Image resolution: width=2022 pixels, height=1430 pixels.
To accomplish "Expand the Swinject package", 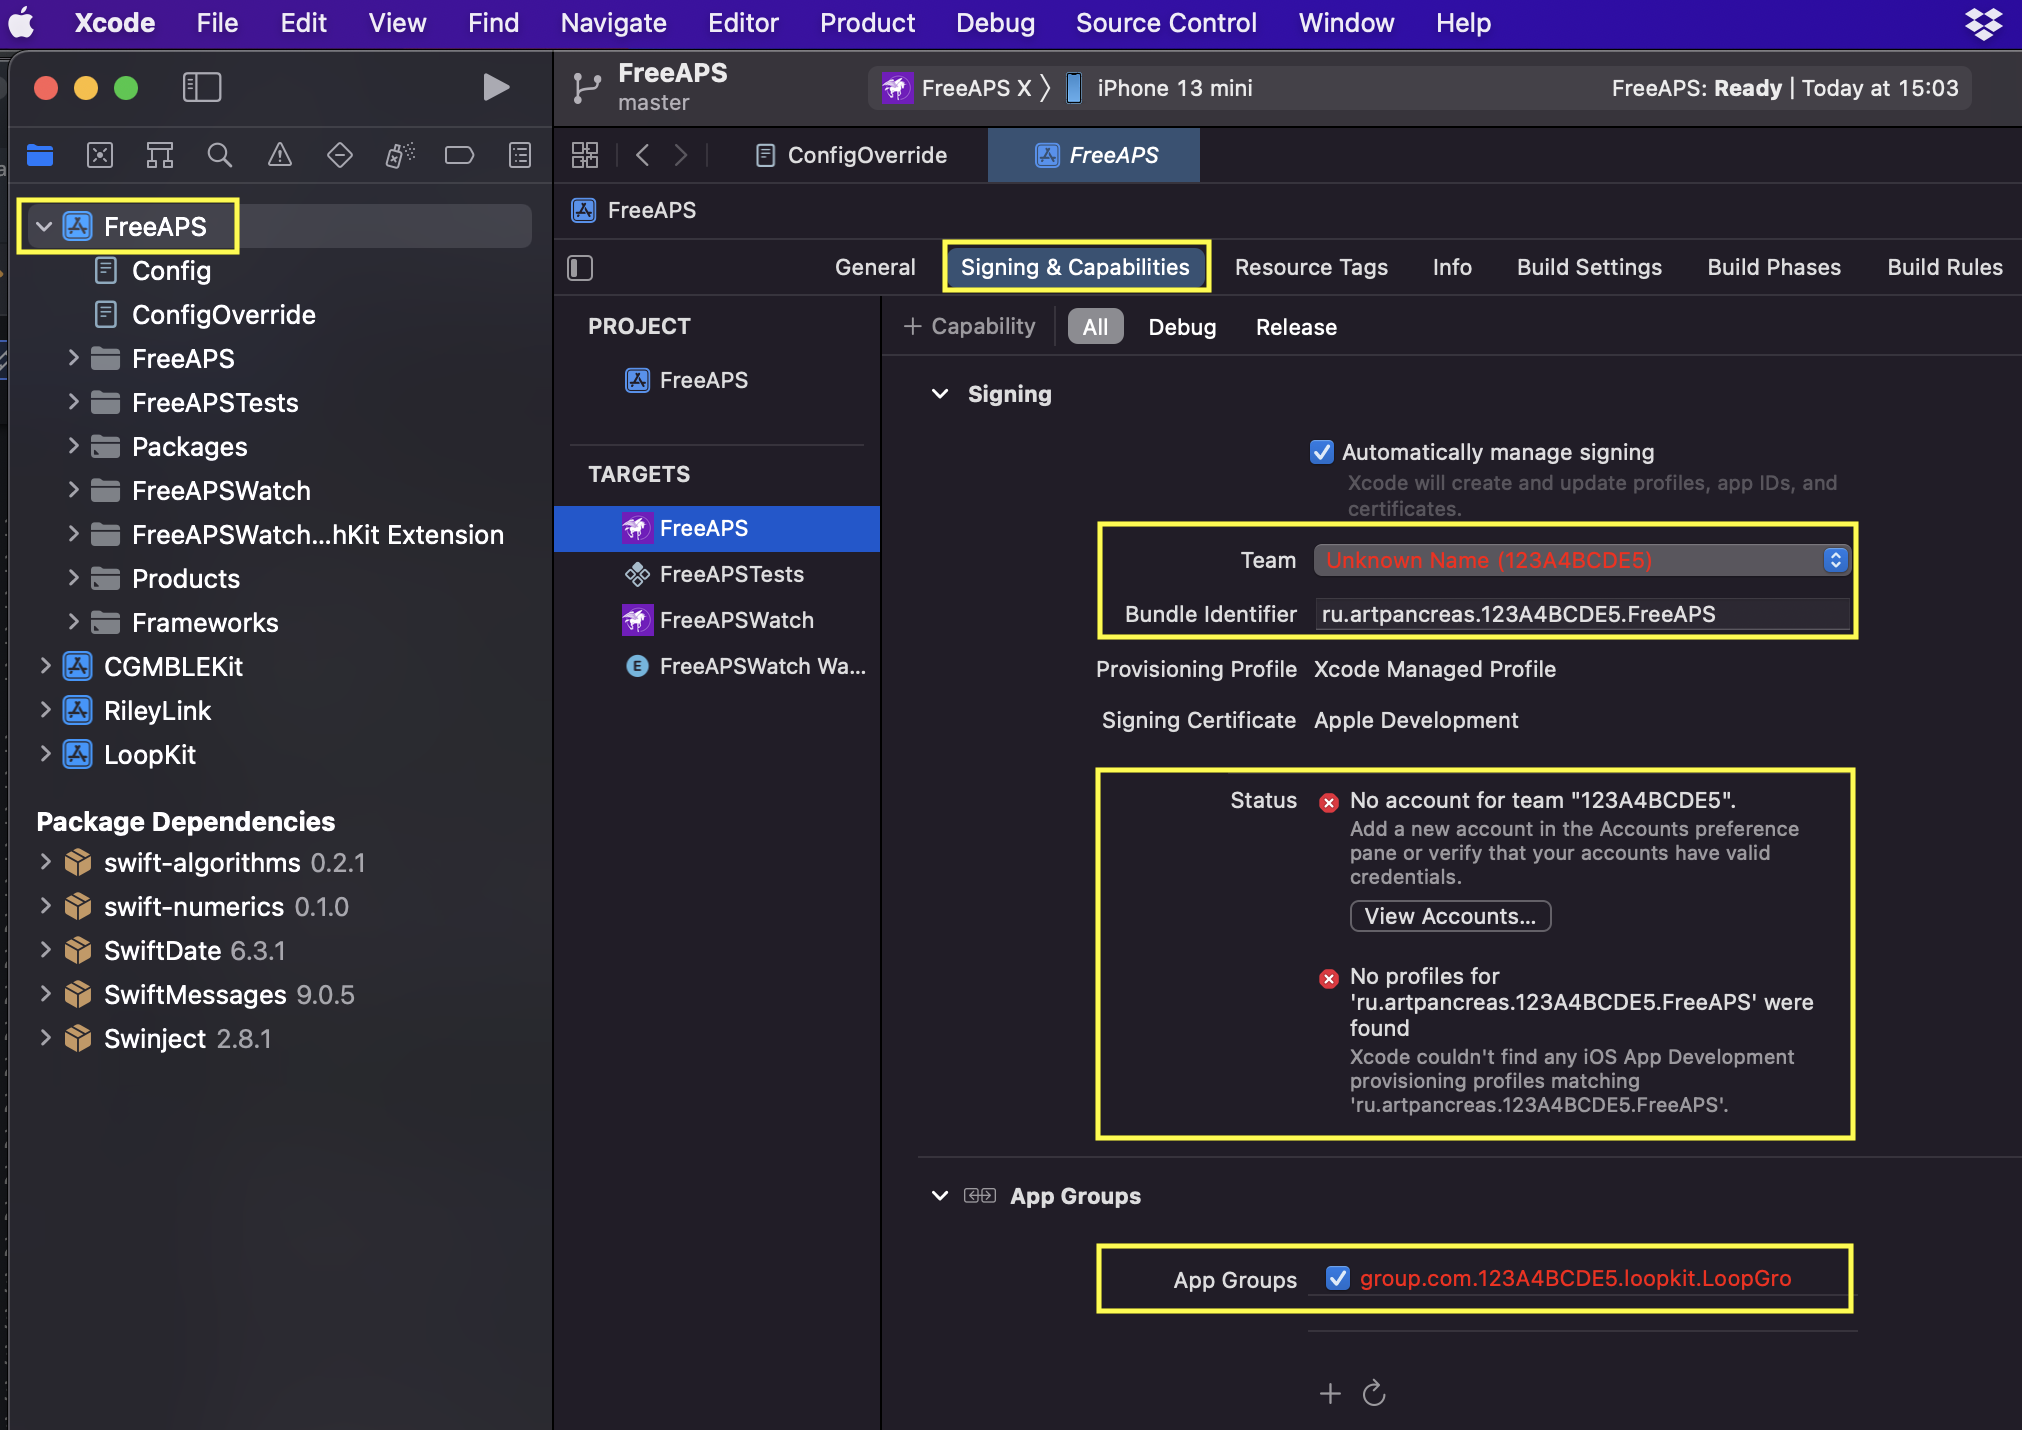I will coord(45,1038).
